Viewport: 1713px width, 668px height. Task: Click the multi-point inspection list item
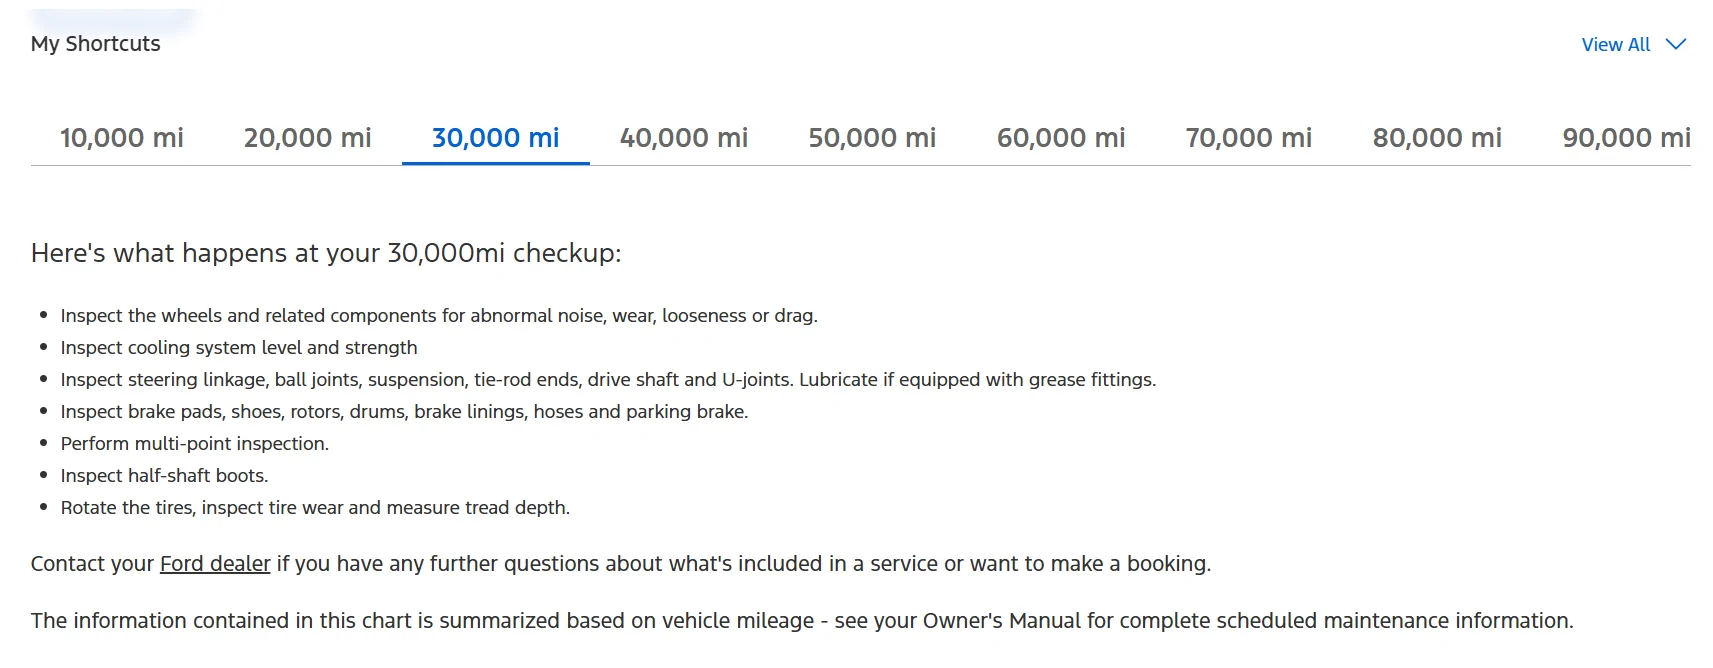point(195,444)
